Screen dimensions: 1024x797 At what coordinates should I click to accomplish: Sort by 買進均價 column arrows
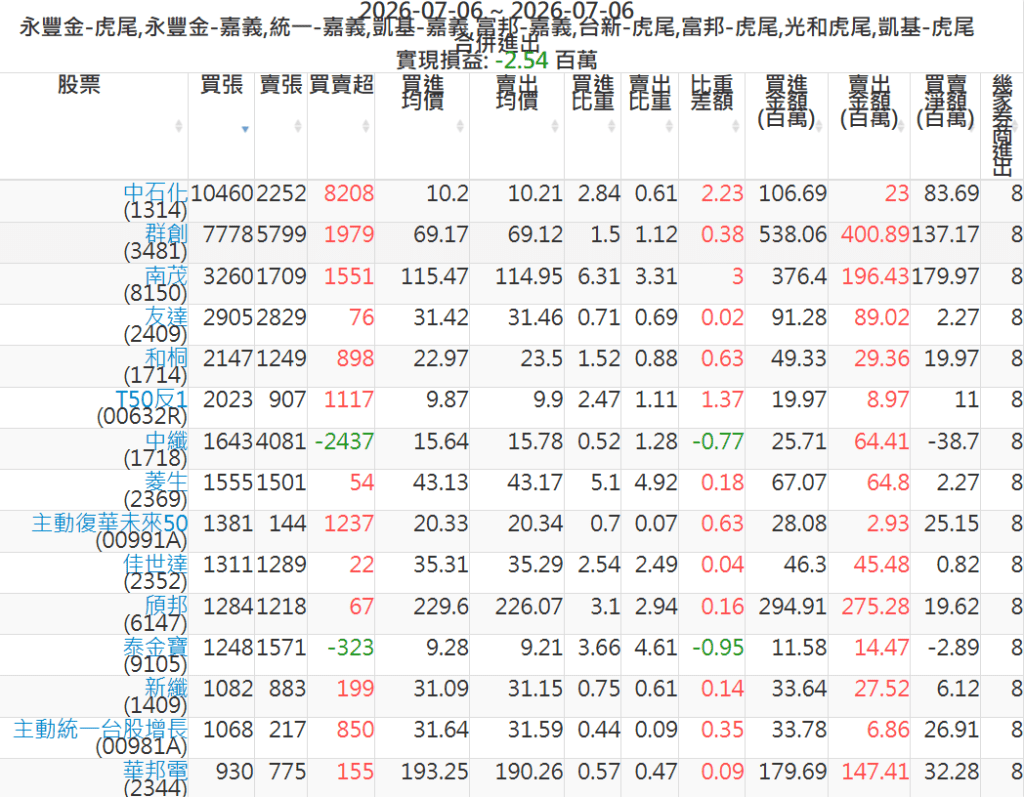click(460, 127)
